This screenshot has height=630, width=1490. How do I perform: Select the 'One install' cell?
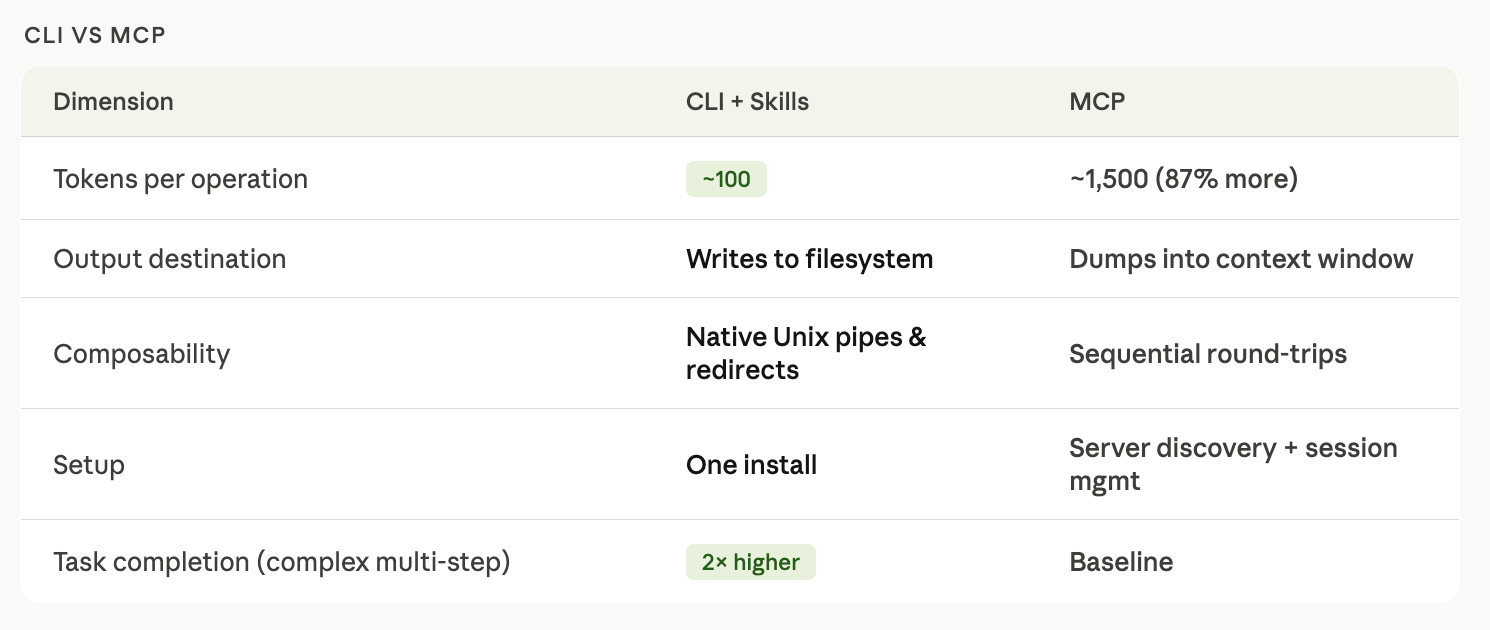[x=751, y=465]
